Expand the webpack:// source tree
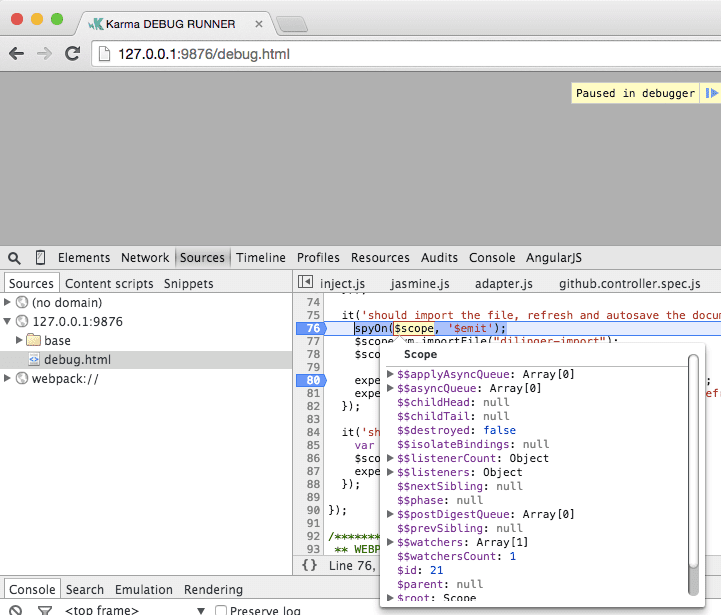This screenshot has width=721, height=615. 9,378
